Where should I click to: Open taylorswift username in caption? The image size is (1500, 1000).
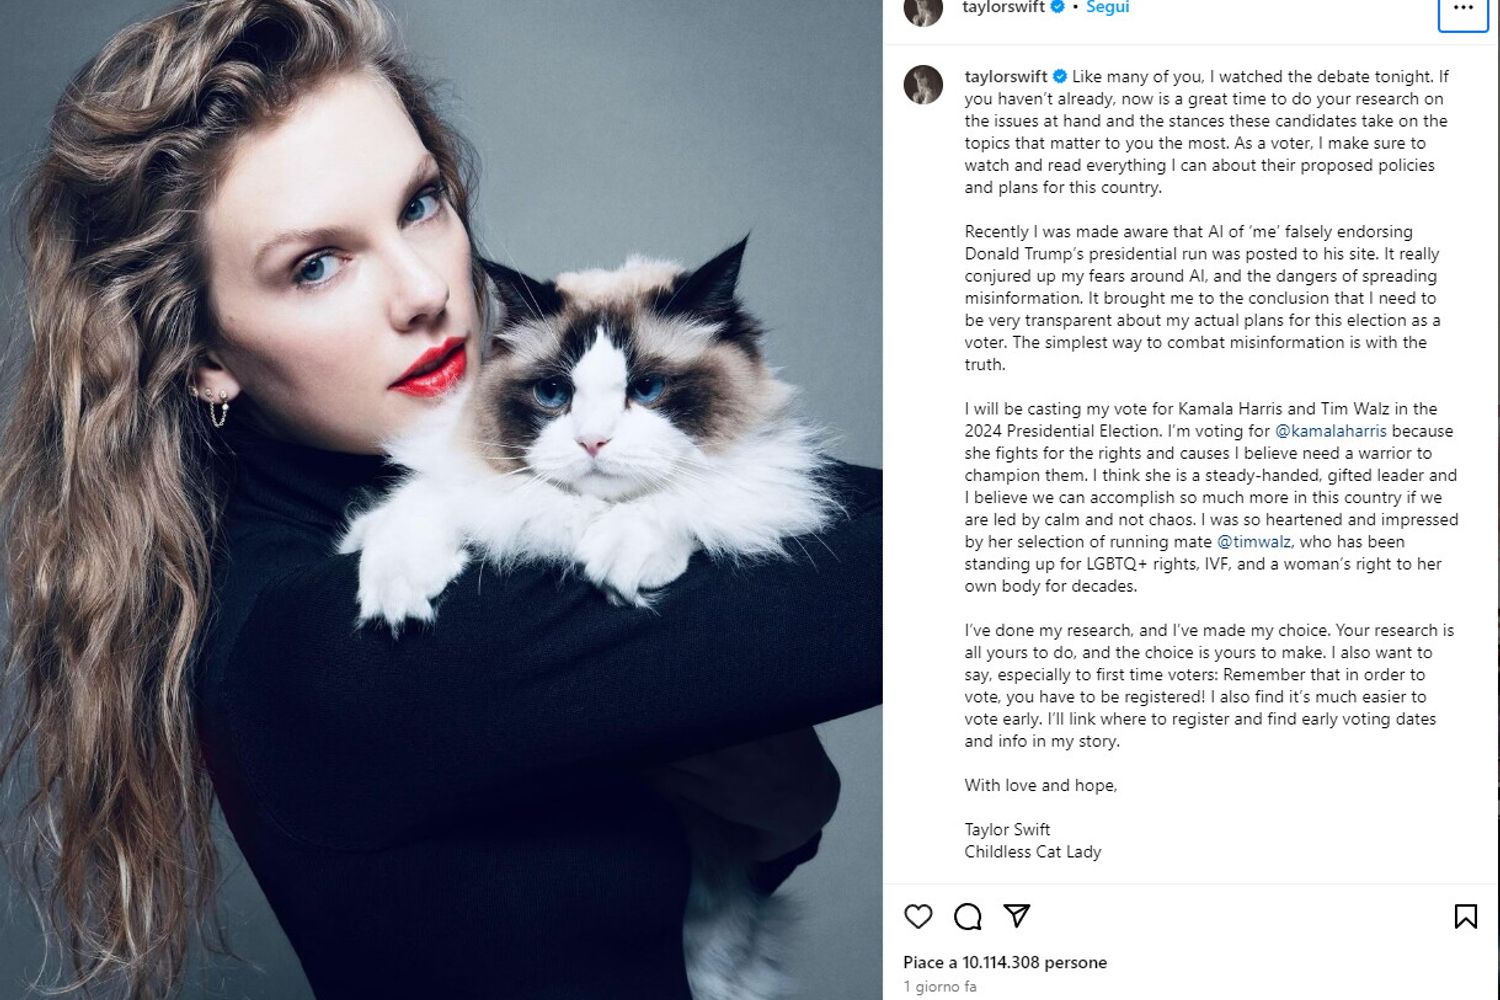1006,76
